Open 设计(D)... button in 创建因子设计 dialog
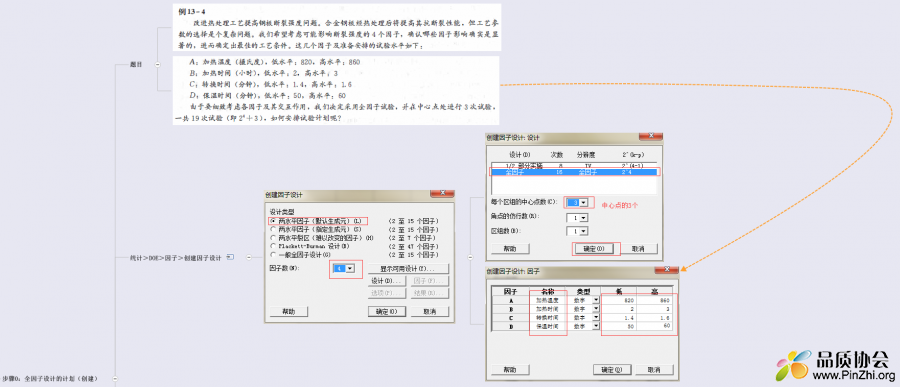Image resolution: width=900 pixels, height=387 pixels. click(x=387, y=281)
